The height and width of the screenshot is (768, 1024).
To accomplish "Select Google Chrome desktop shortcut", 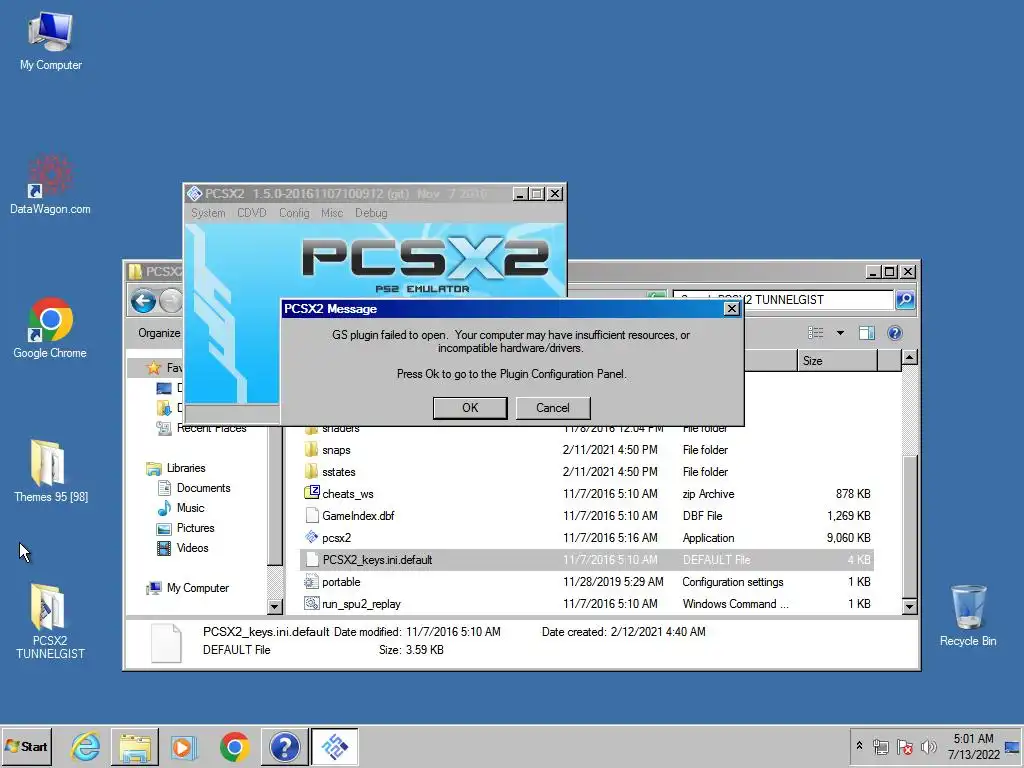I will pyautogui.click(x=50, y=328).
